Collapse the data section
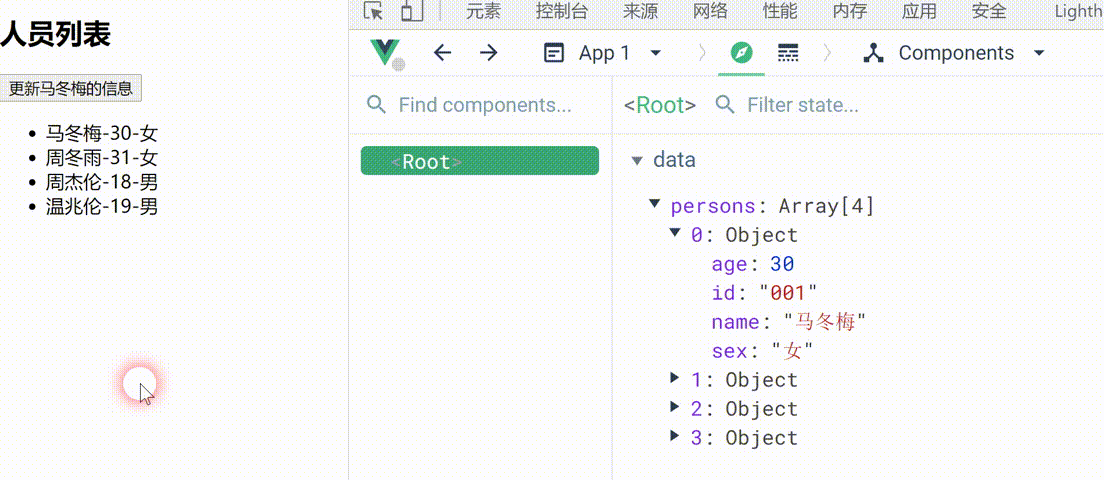 637,160
